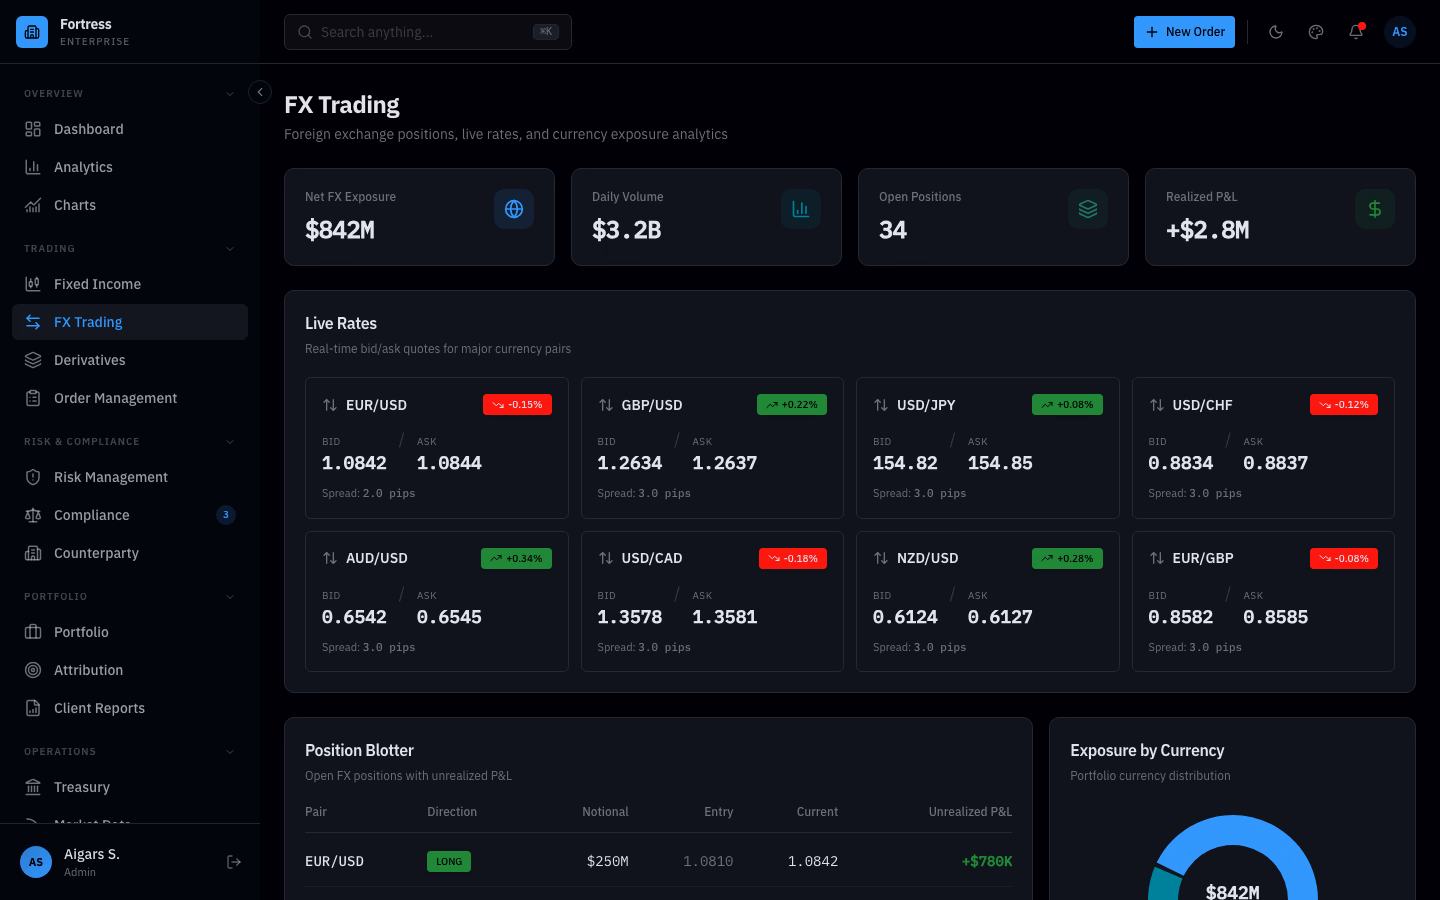Open Fixed Income section
This screenshot has height=900, width=1440.
pos(130,284)
